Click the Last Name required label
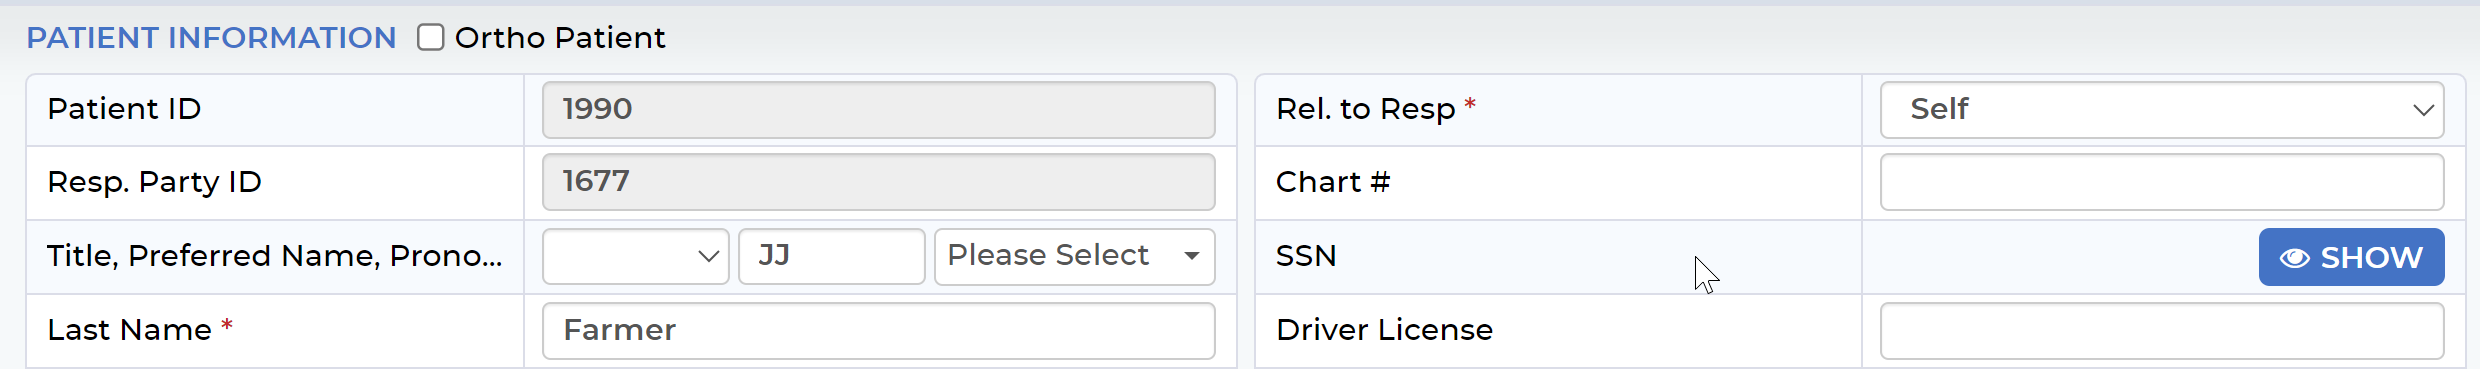This screenshot has height=369, width=2480. [x=140, y=329]
